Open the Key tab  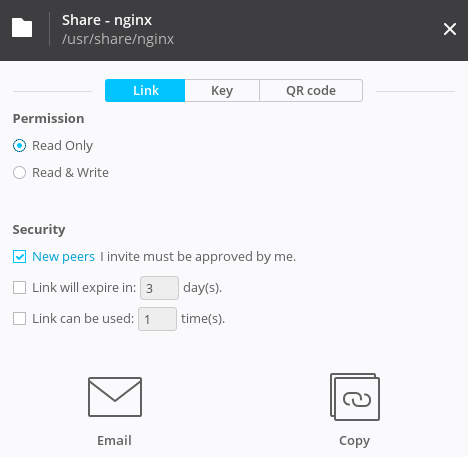point(222,91)
